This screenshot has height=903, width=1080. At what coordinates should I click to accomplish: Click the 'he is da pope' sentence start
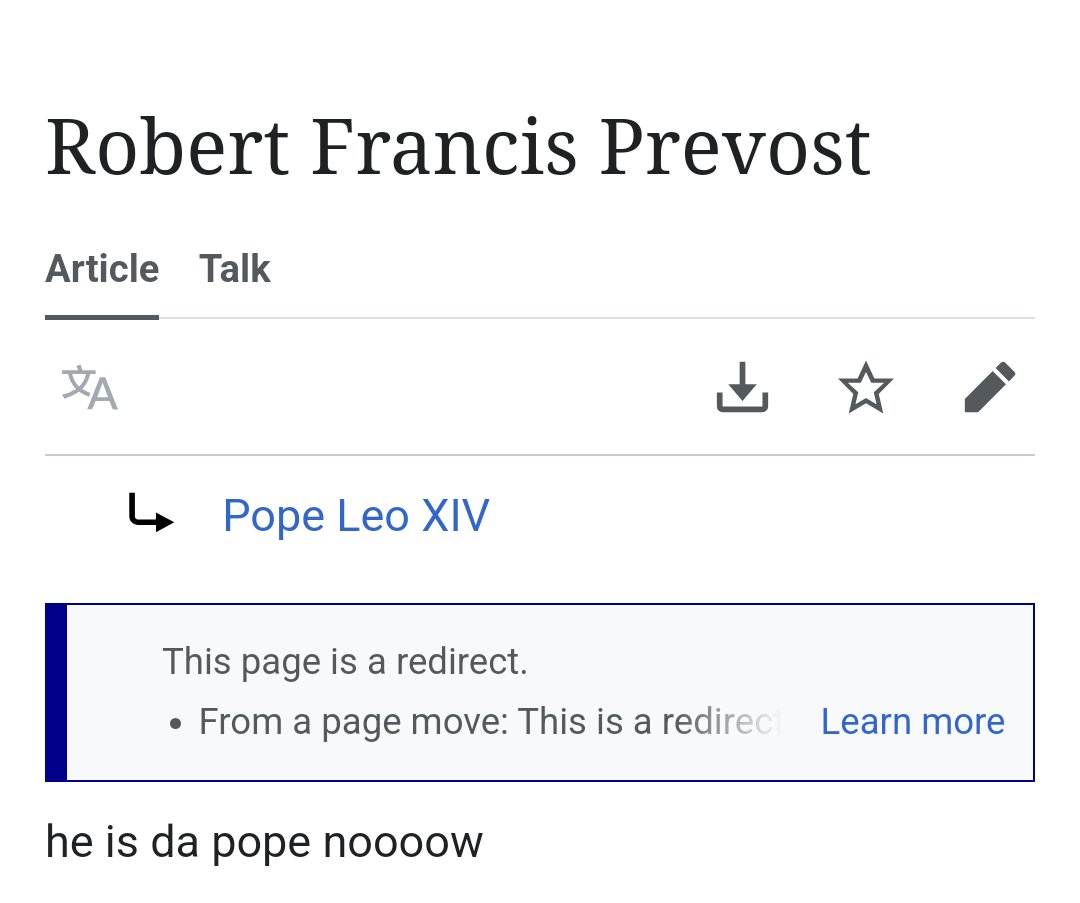click(180, 842)
